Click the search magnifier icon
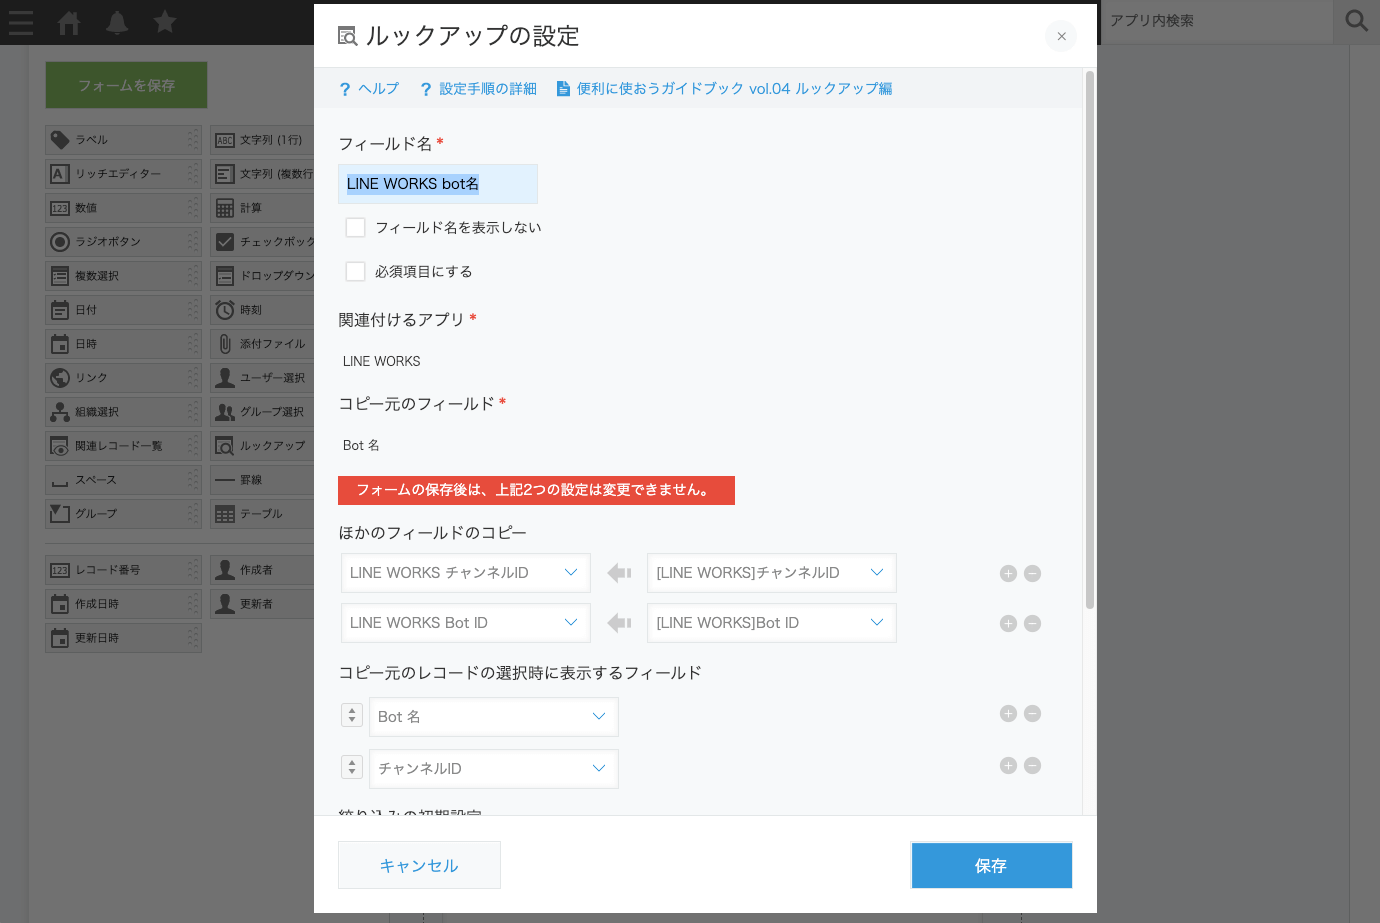This screenshot has height=923, width=1380. pyautogui.click(x=1356, y=21)
